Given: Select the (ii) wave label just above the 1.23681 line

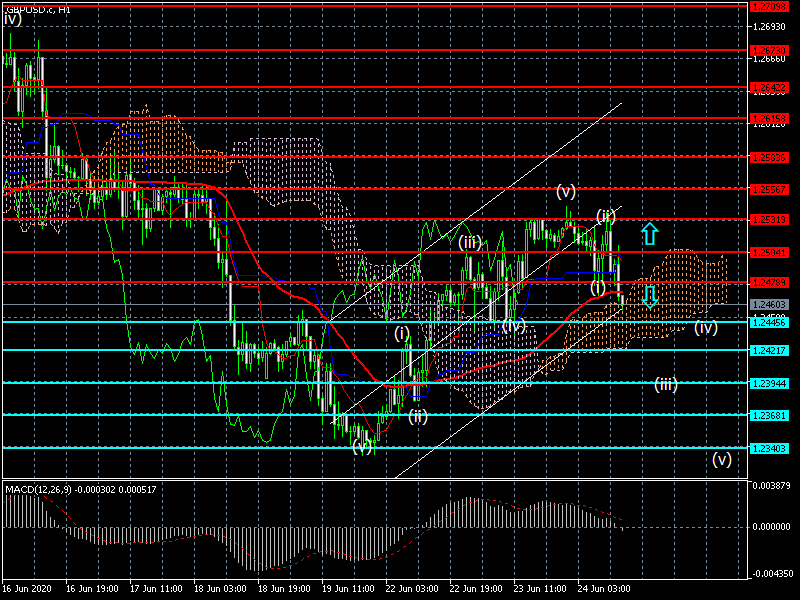Looking at the screenshot, I should [417, 416].
